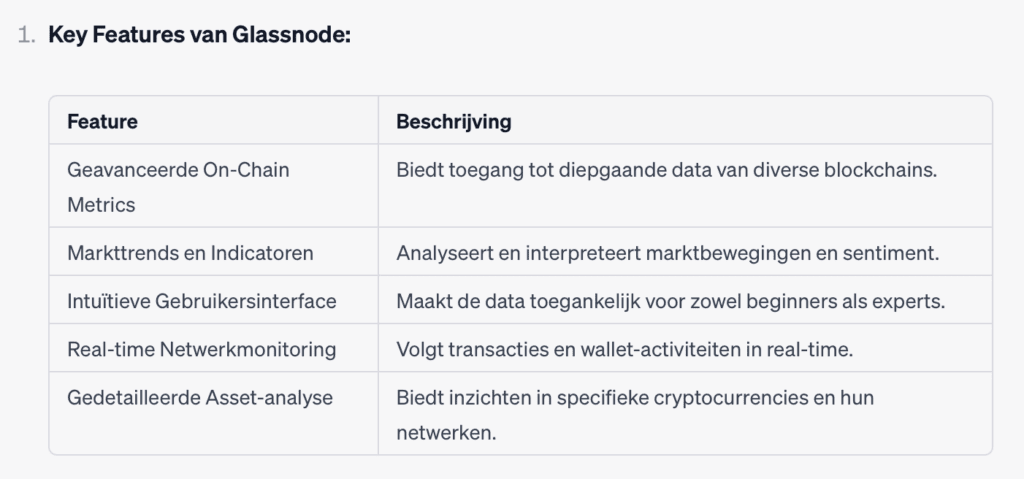Click the list number 1 marker
Screen dimensions: 1024x479
(x=26, y=36)
